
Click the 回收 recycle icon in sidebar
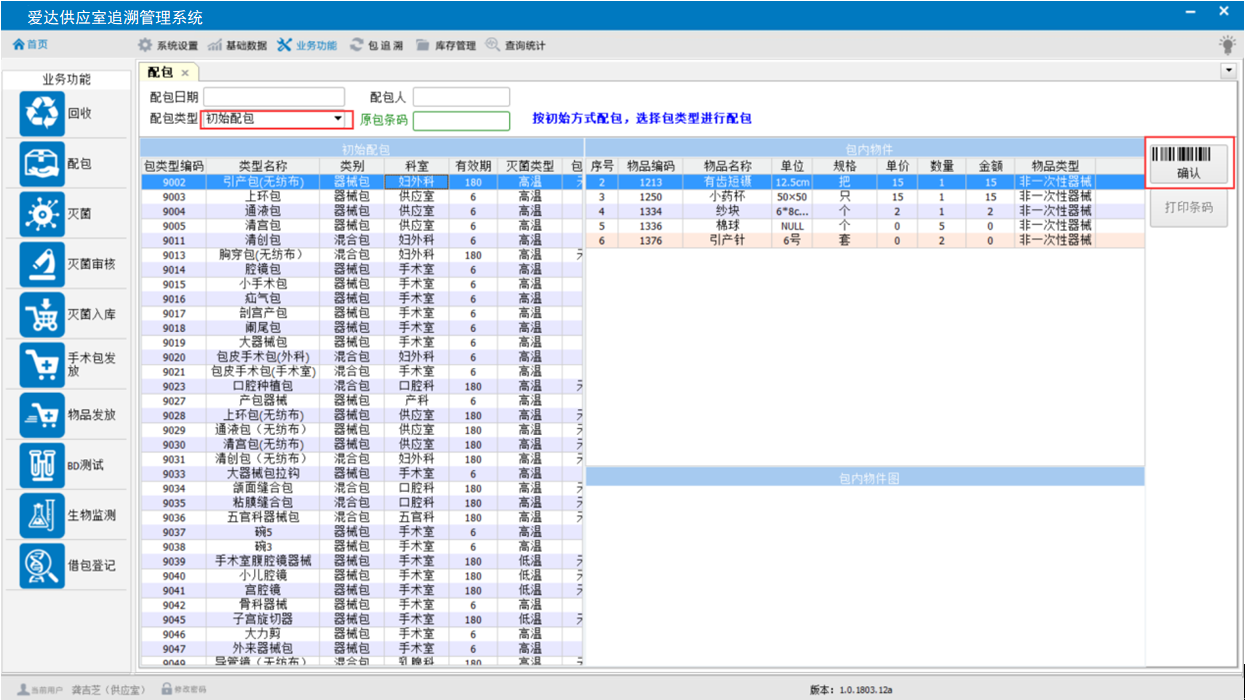click(x=42, y=114)
